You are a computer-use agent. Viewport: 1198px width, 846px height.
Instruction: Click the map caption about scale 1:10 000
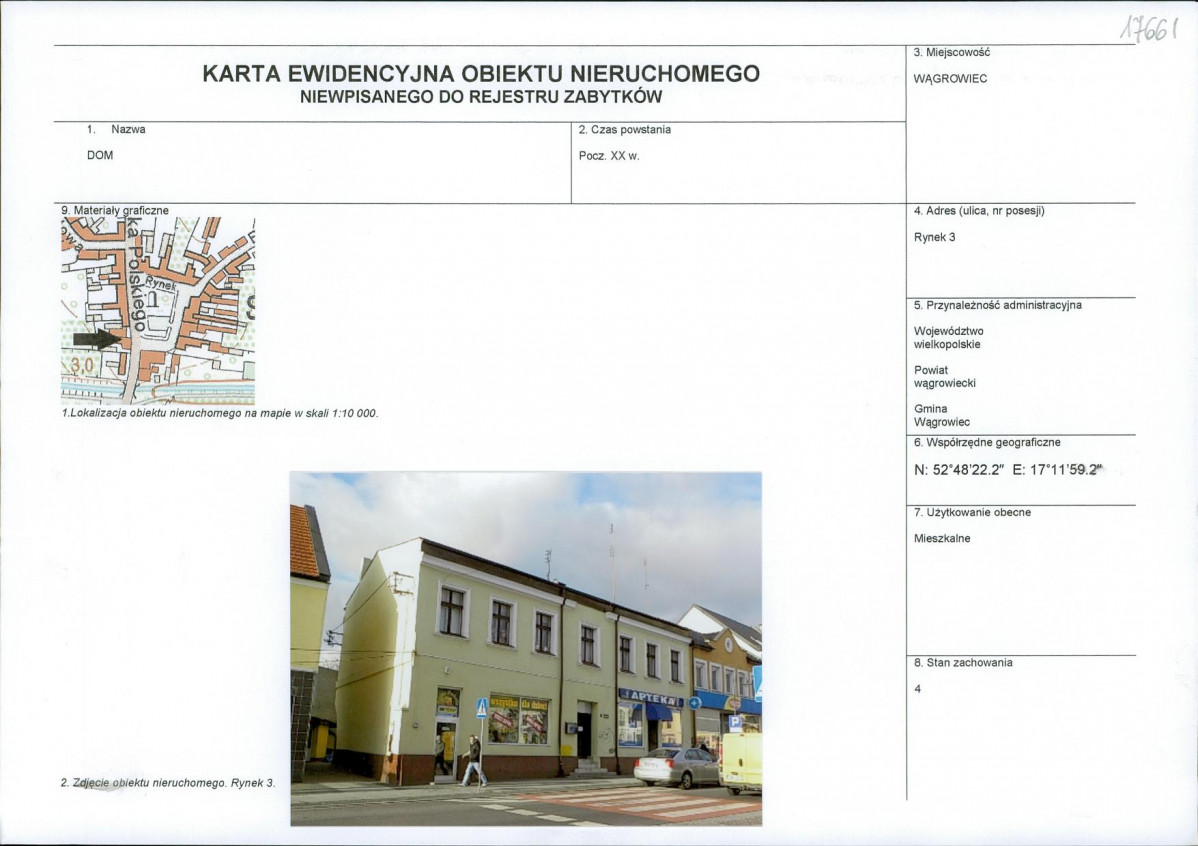coord(220,413)
